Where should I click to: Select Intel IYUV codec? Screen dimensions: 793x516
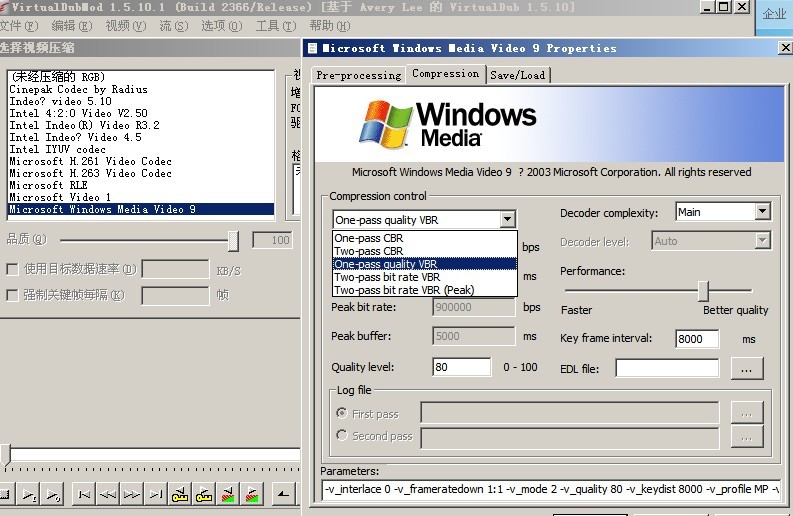141,149
